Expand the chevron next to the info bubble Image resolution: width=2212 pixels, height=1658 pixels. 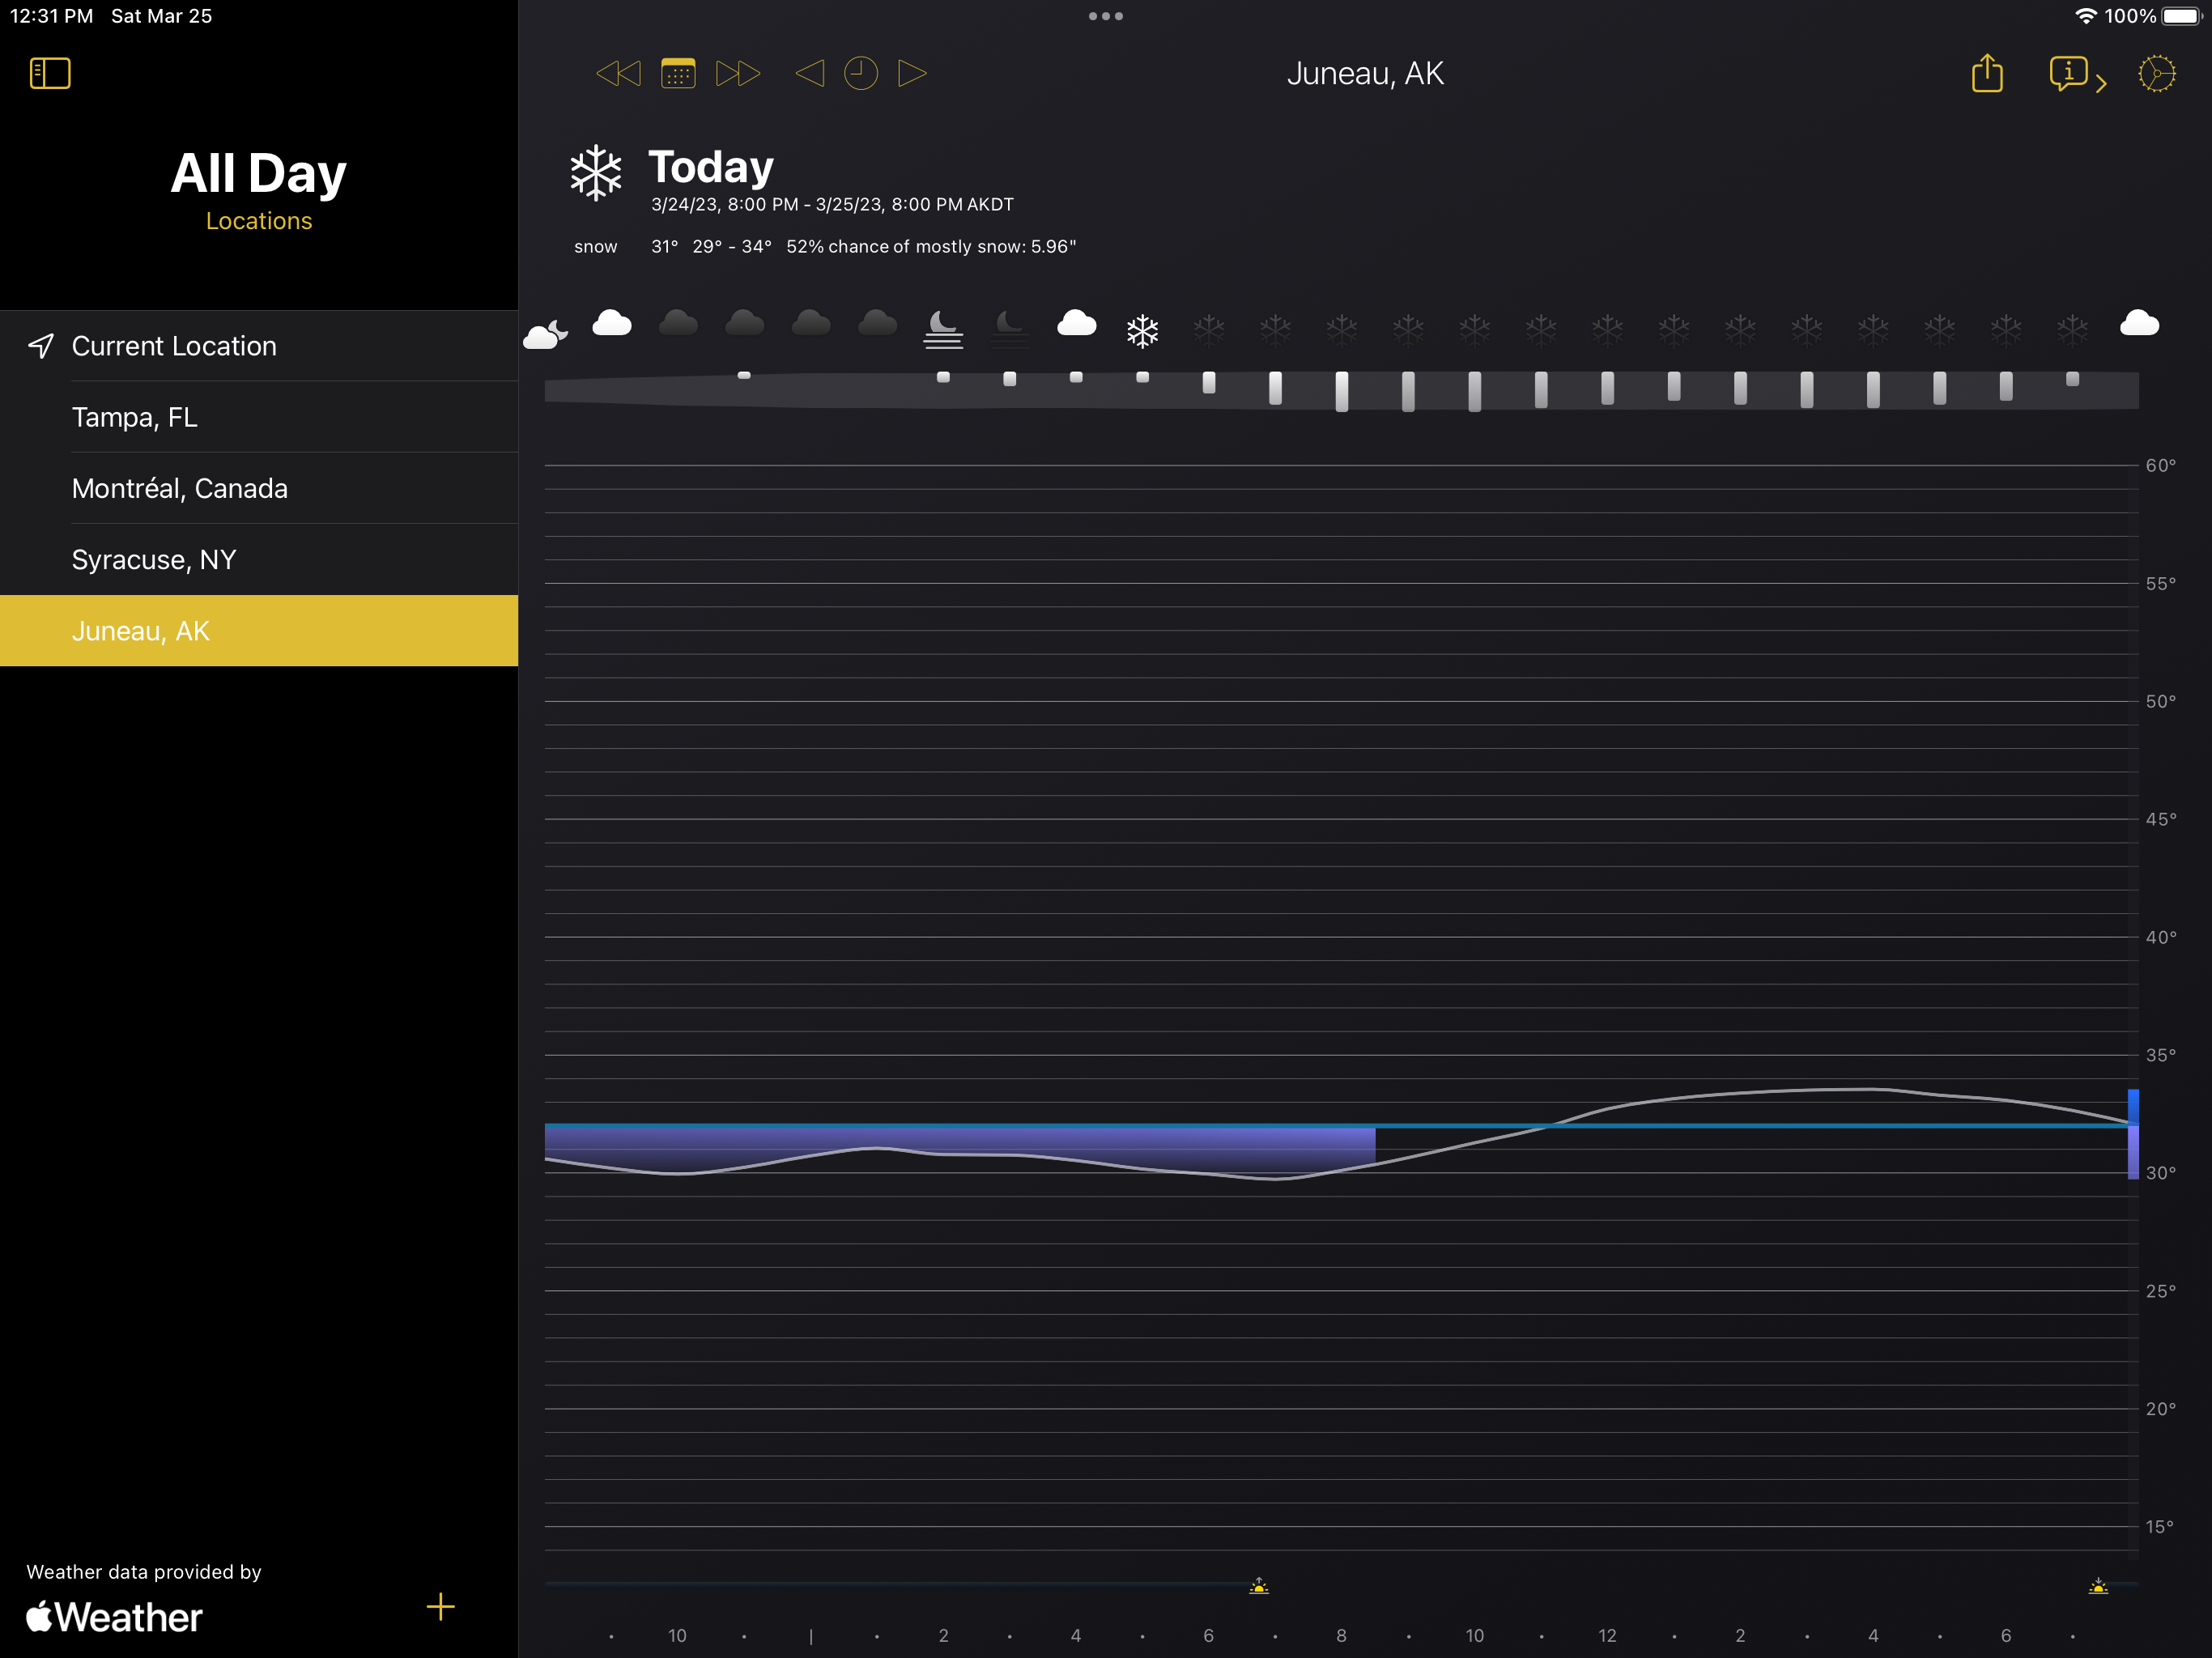(2101, 84)
